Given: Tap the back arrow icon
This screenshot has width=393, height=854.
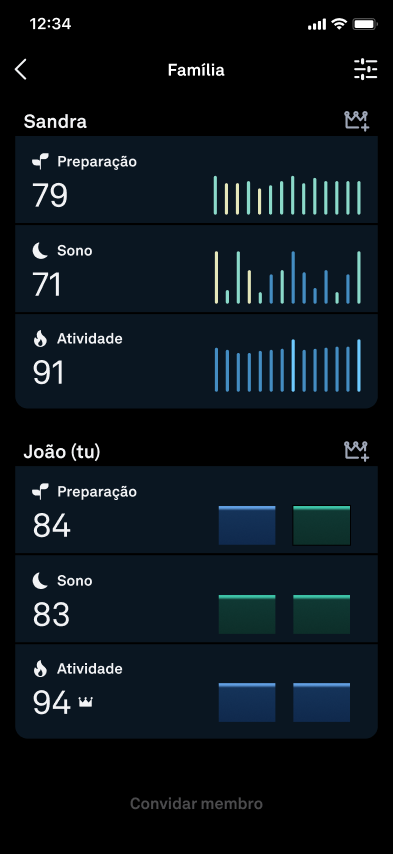Looking at the screenshot, I should coord(21,70).
